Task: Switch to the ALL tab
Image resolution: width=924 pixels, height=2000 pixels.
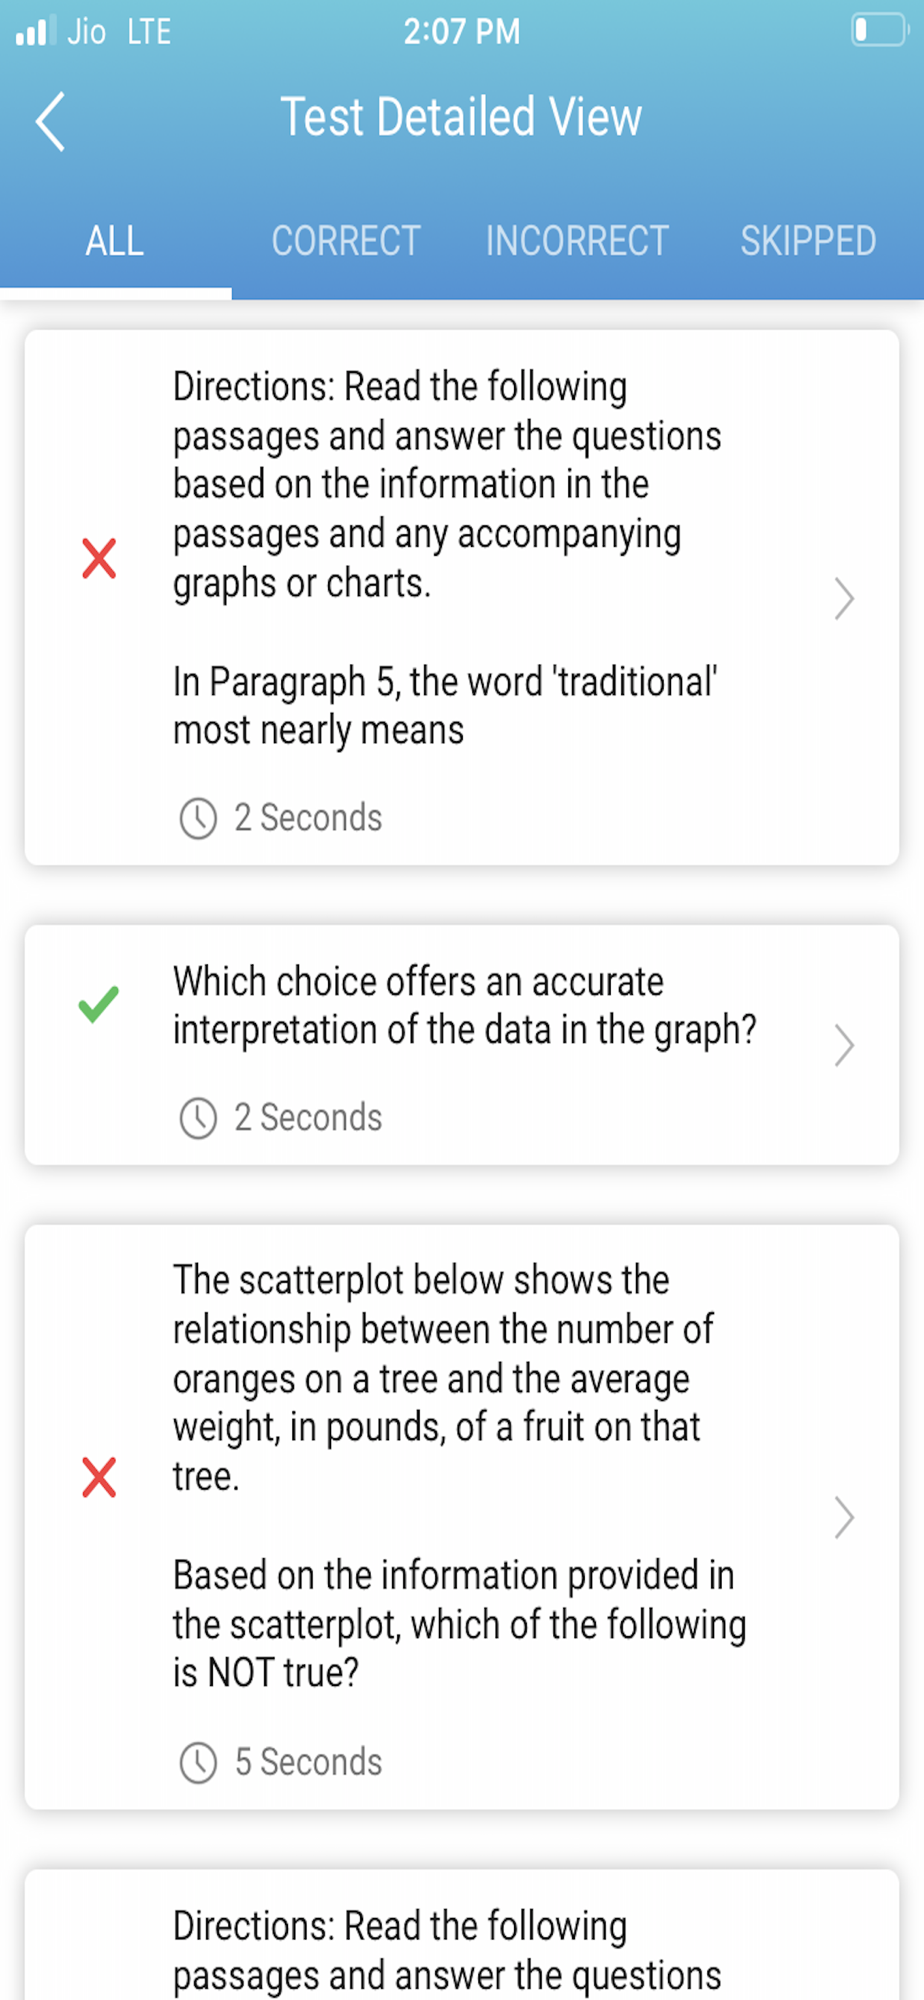Action: 115,241
